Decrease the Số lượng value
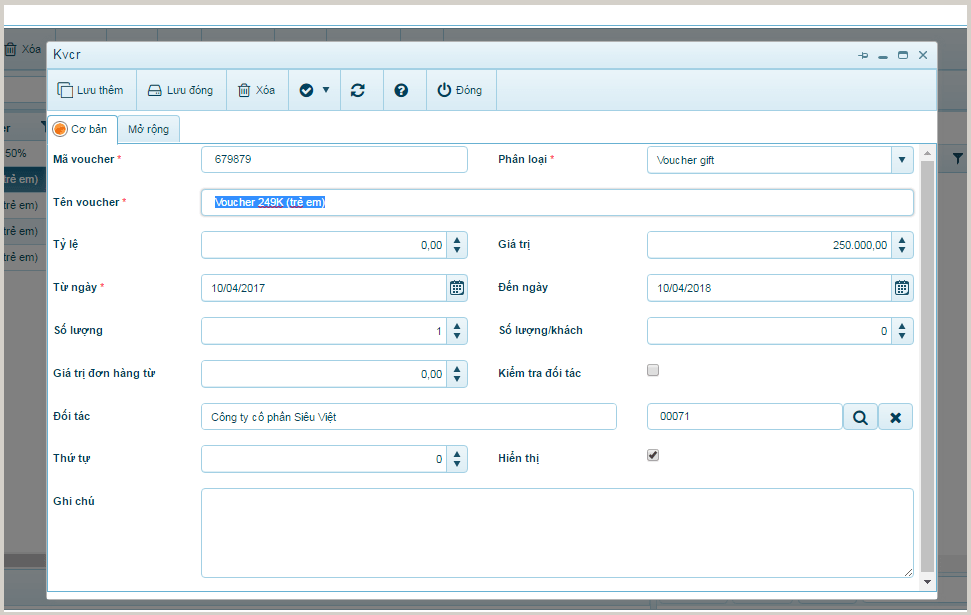Viewport: 971px width, 615px height. click(457, 336)
